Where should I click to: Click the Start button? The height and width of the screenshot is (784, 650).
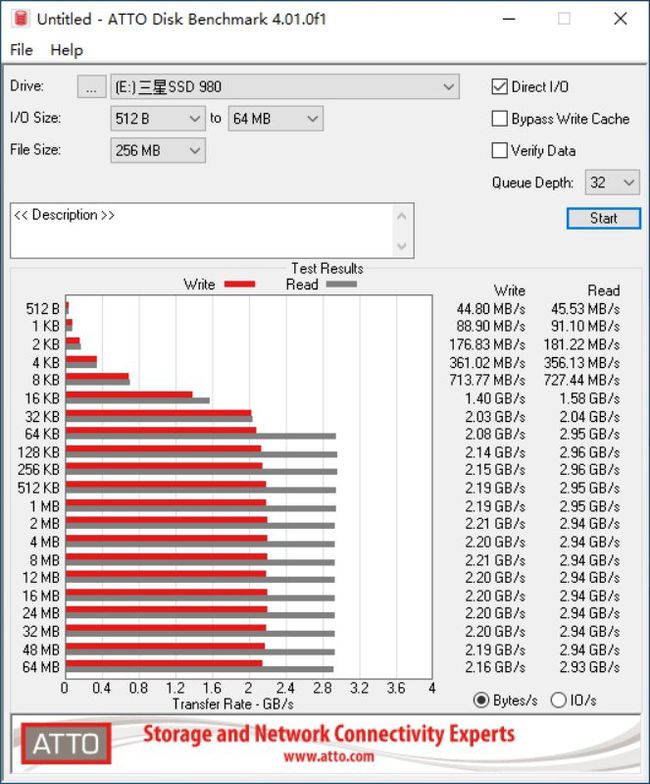pos(604,218)
